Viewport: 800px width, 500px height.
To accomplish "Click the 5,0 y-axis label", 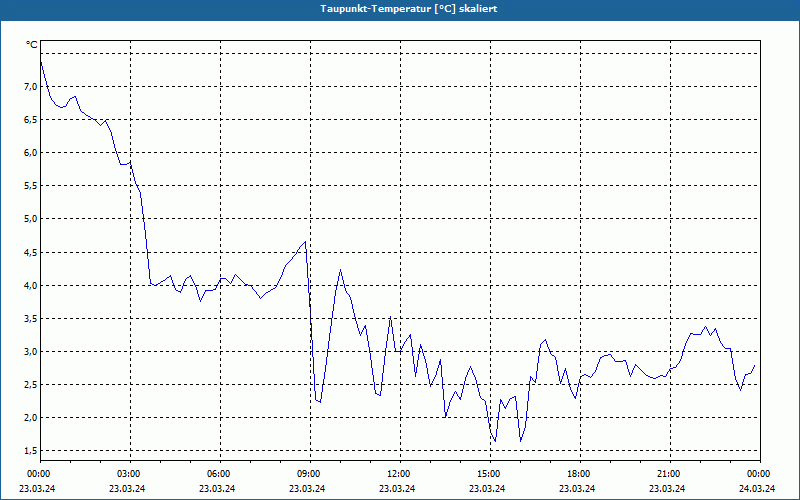I will click(x=30, y=219).
